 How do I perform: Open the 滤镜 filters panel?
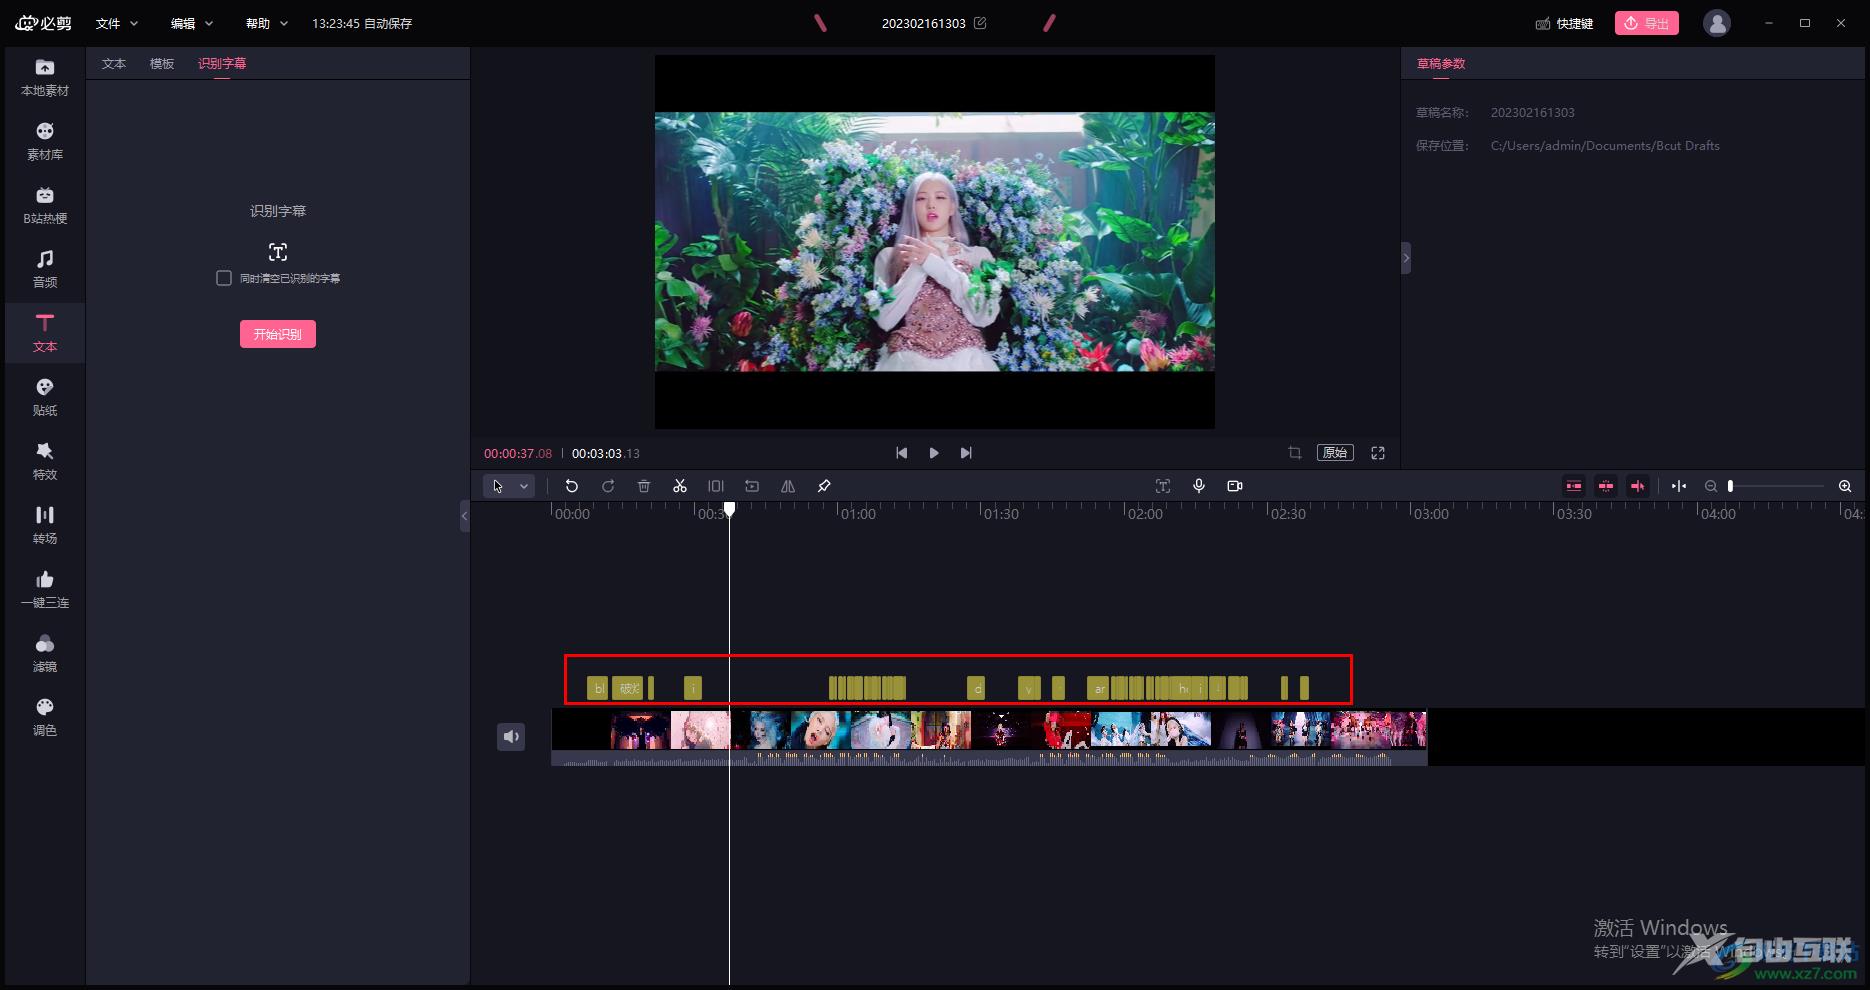coord(45,653)
